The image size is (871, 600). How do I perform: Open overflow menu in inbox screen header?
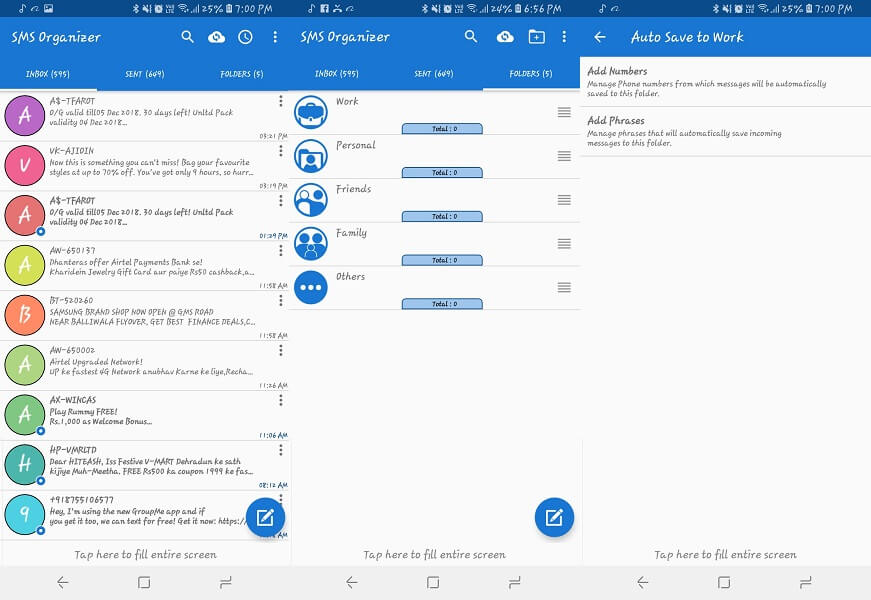[275, 37]
